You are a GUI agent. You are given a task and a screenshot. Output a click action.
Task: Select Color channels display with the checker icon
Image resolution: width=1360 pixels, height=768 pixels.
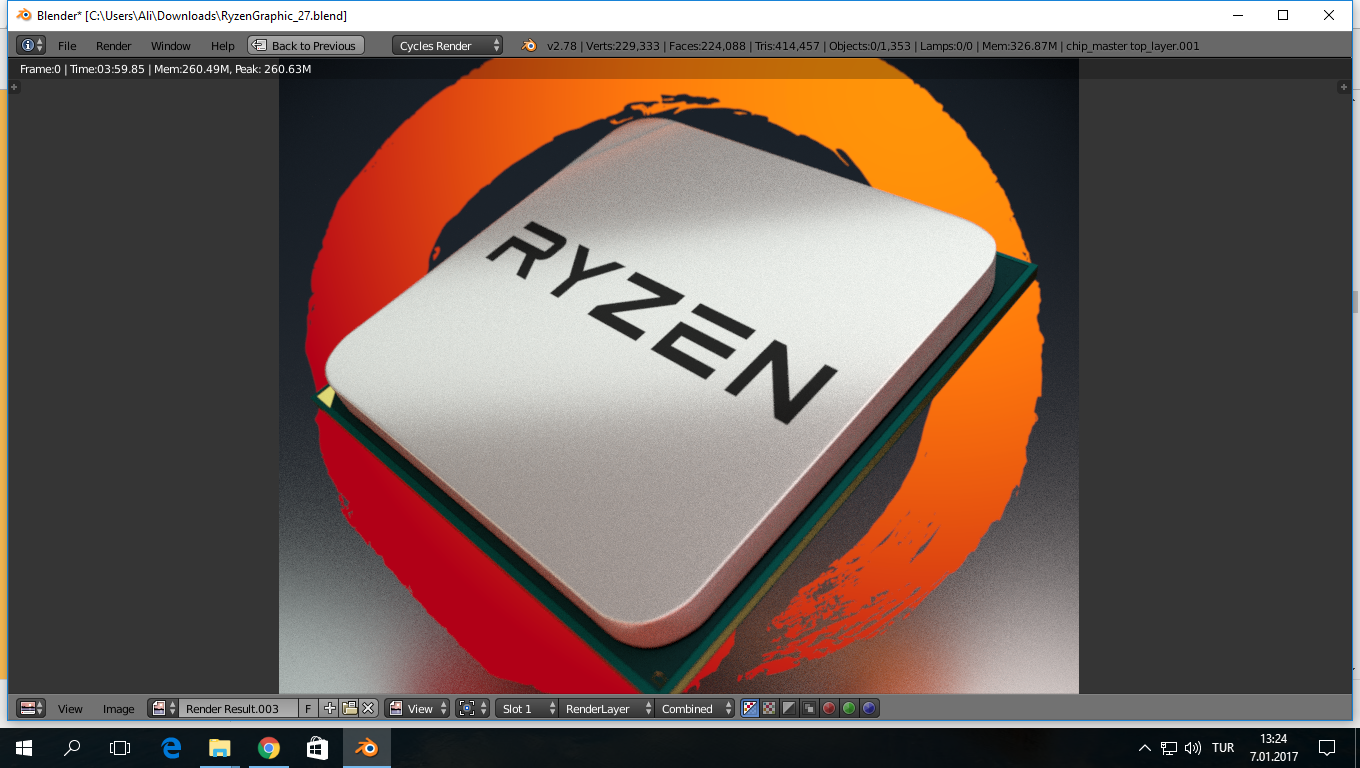pos(769,708)
